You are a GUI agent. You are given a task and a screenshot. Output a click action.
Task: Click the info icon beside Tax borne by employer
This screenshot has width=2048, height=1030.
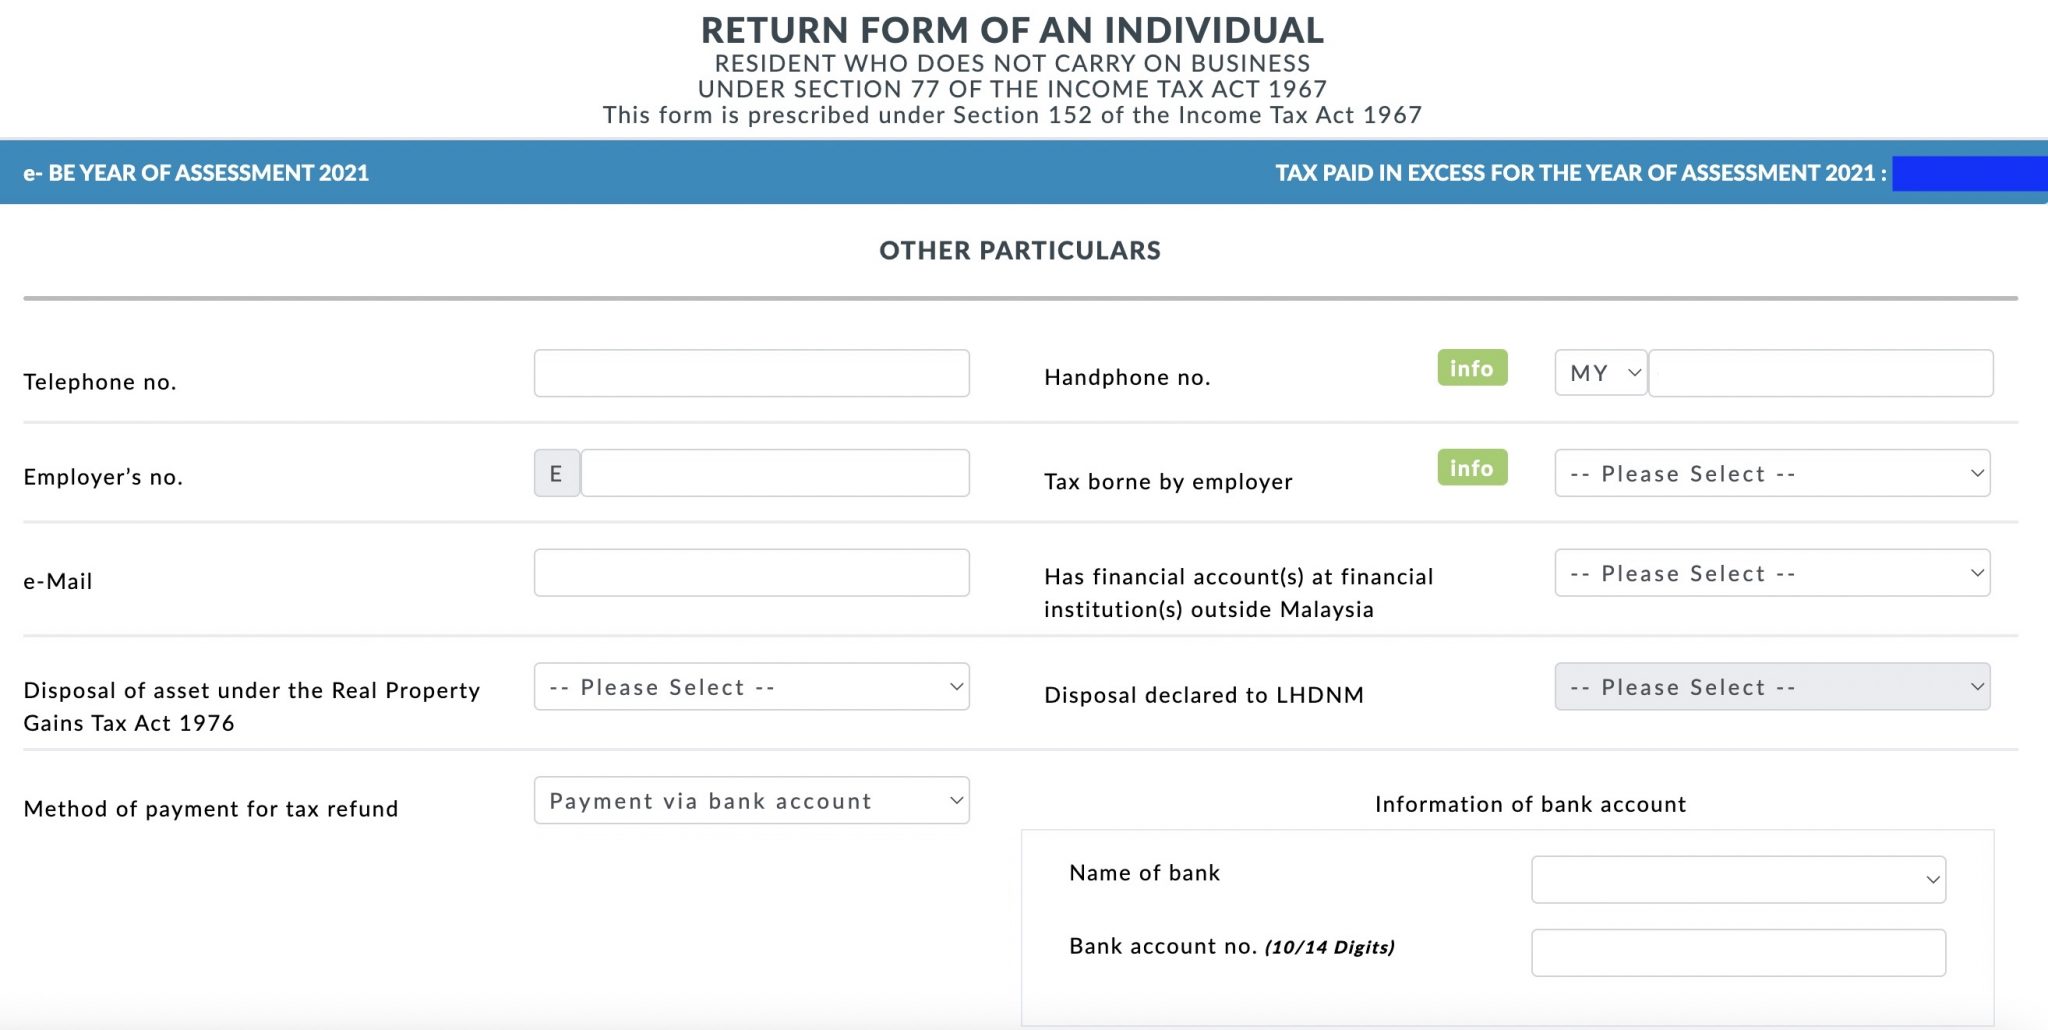tap(1471, 468)
